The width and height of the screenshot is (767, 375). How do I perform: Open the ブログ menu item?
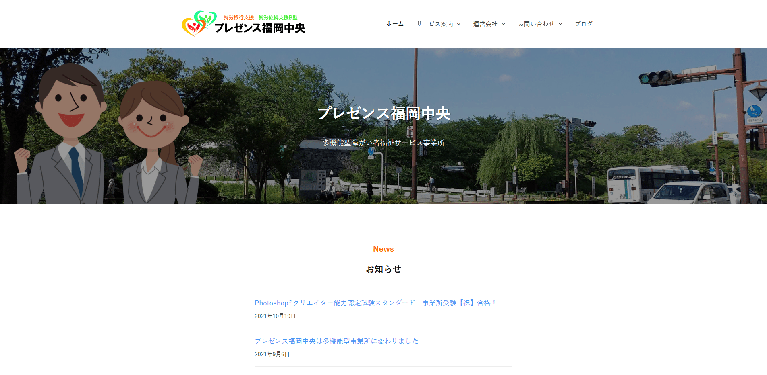click(x=584, y=23)
